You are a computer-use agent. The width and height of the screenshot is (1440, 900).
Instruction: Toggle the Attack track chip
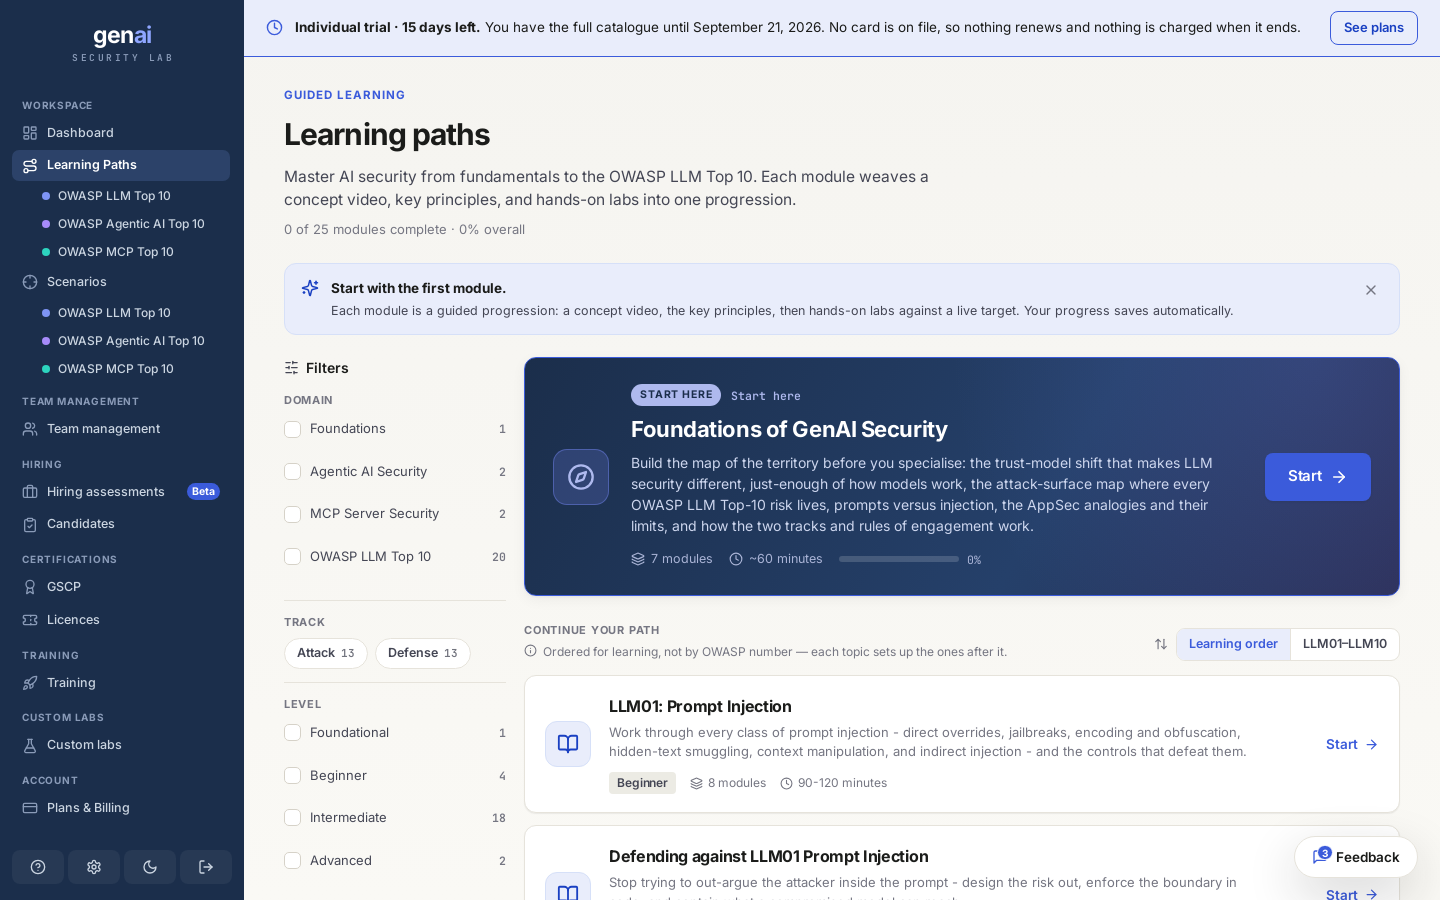pos(326,653)
